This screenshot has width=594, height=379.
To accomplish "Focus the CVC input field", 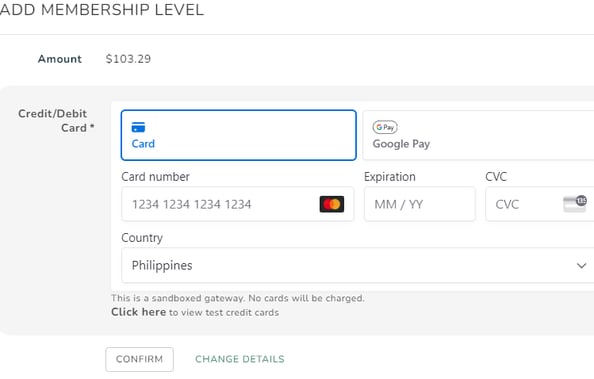I will [539, 204].
